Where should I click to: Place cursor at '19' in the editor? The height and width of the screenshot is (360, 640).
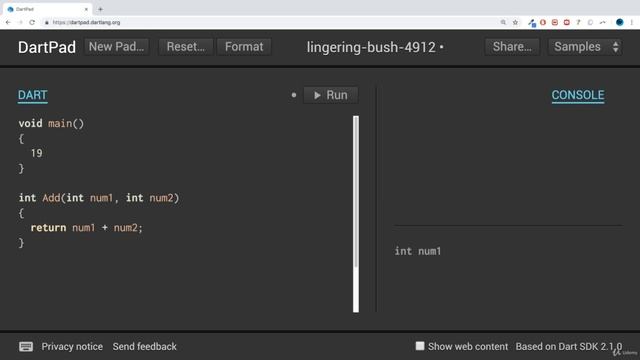(x=36, y=153)
